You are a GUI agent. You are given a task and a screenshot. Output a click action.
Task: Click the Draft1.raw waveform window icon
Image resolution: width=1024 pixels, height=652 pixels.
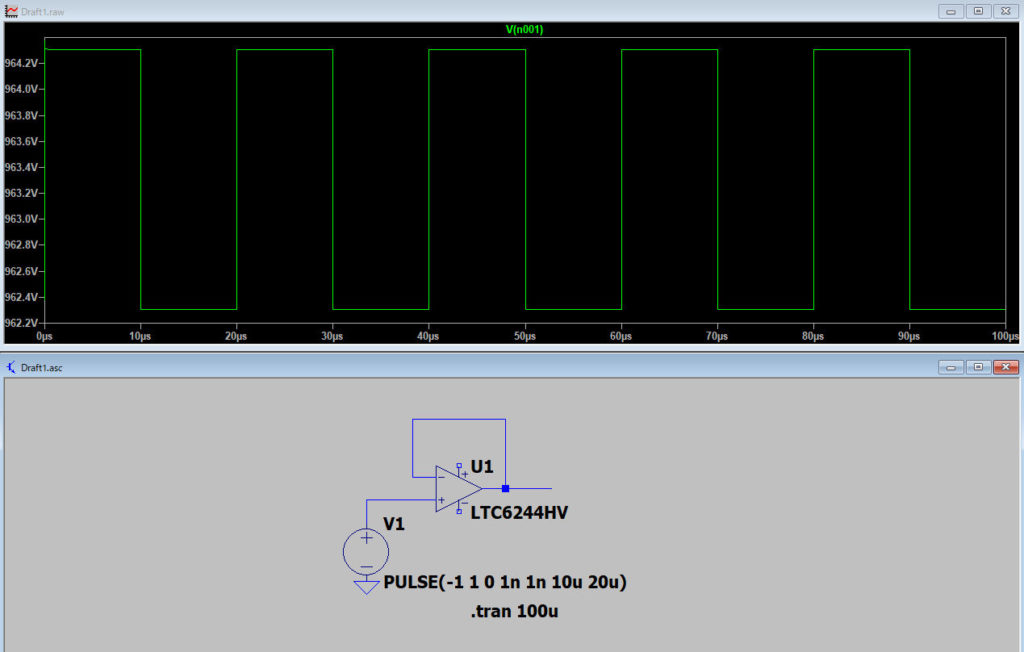pyautogui.click(x=11, y=10)
